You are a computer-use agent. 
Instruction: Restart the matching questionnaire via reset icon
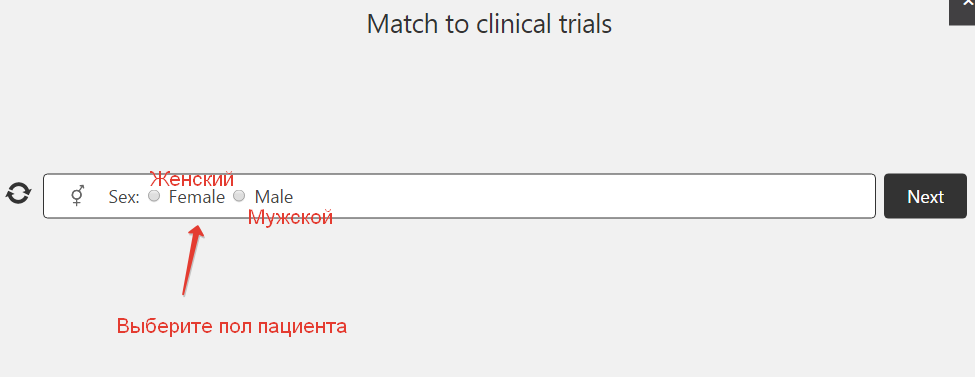(19, 193)
